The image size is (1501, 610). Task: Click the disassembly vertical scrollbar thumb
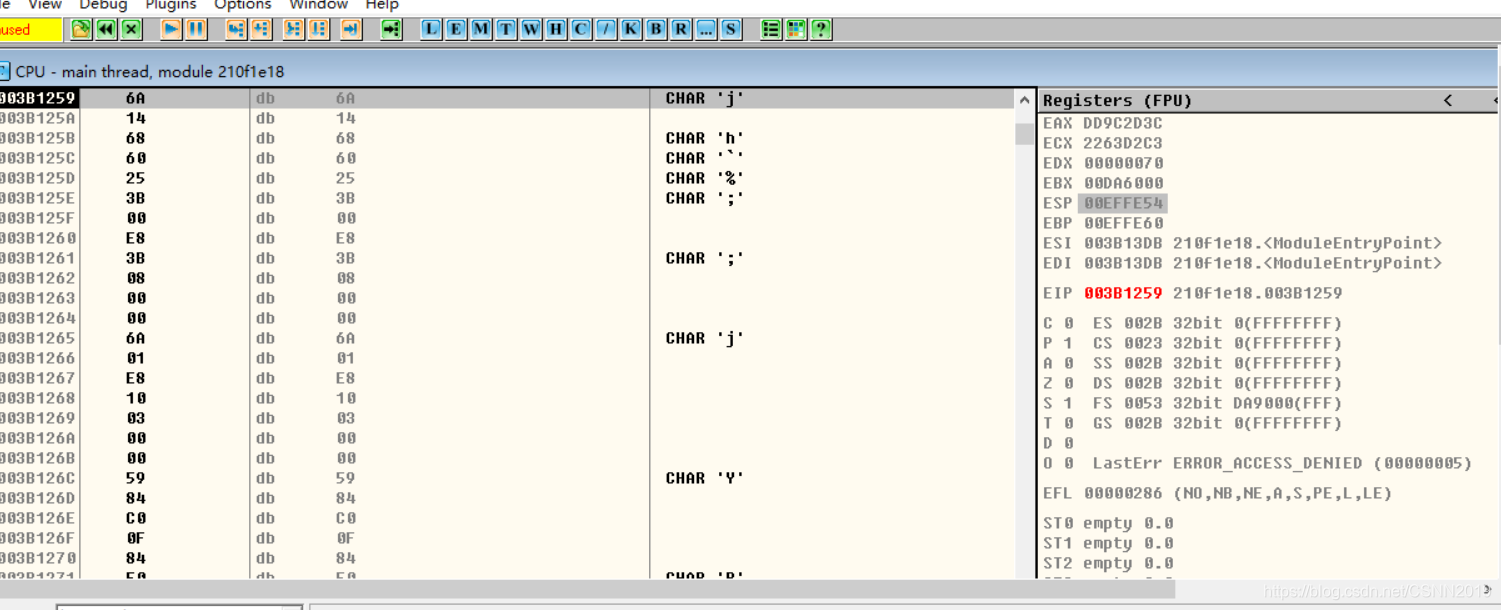pos(1024,133)
